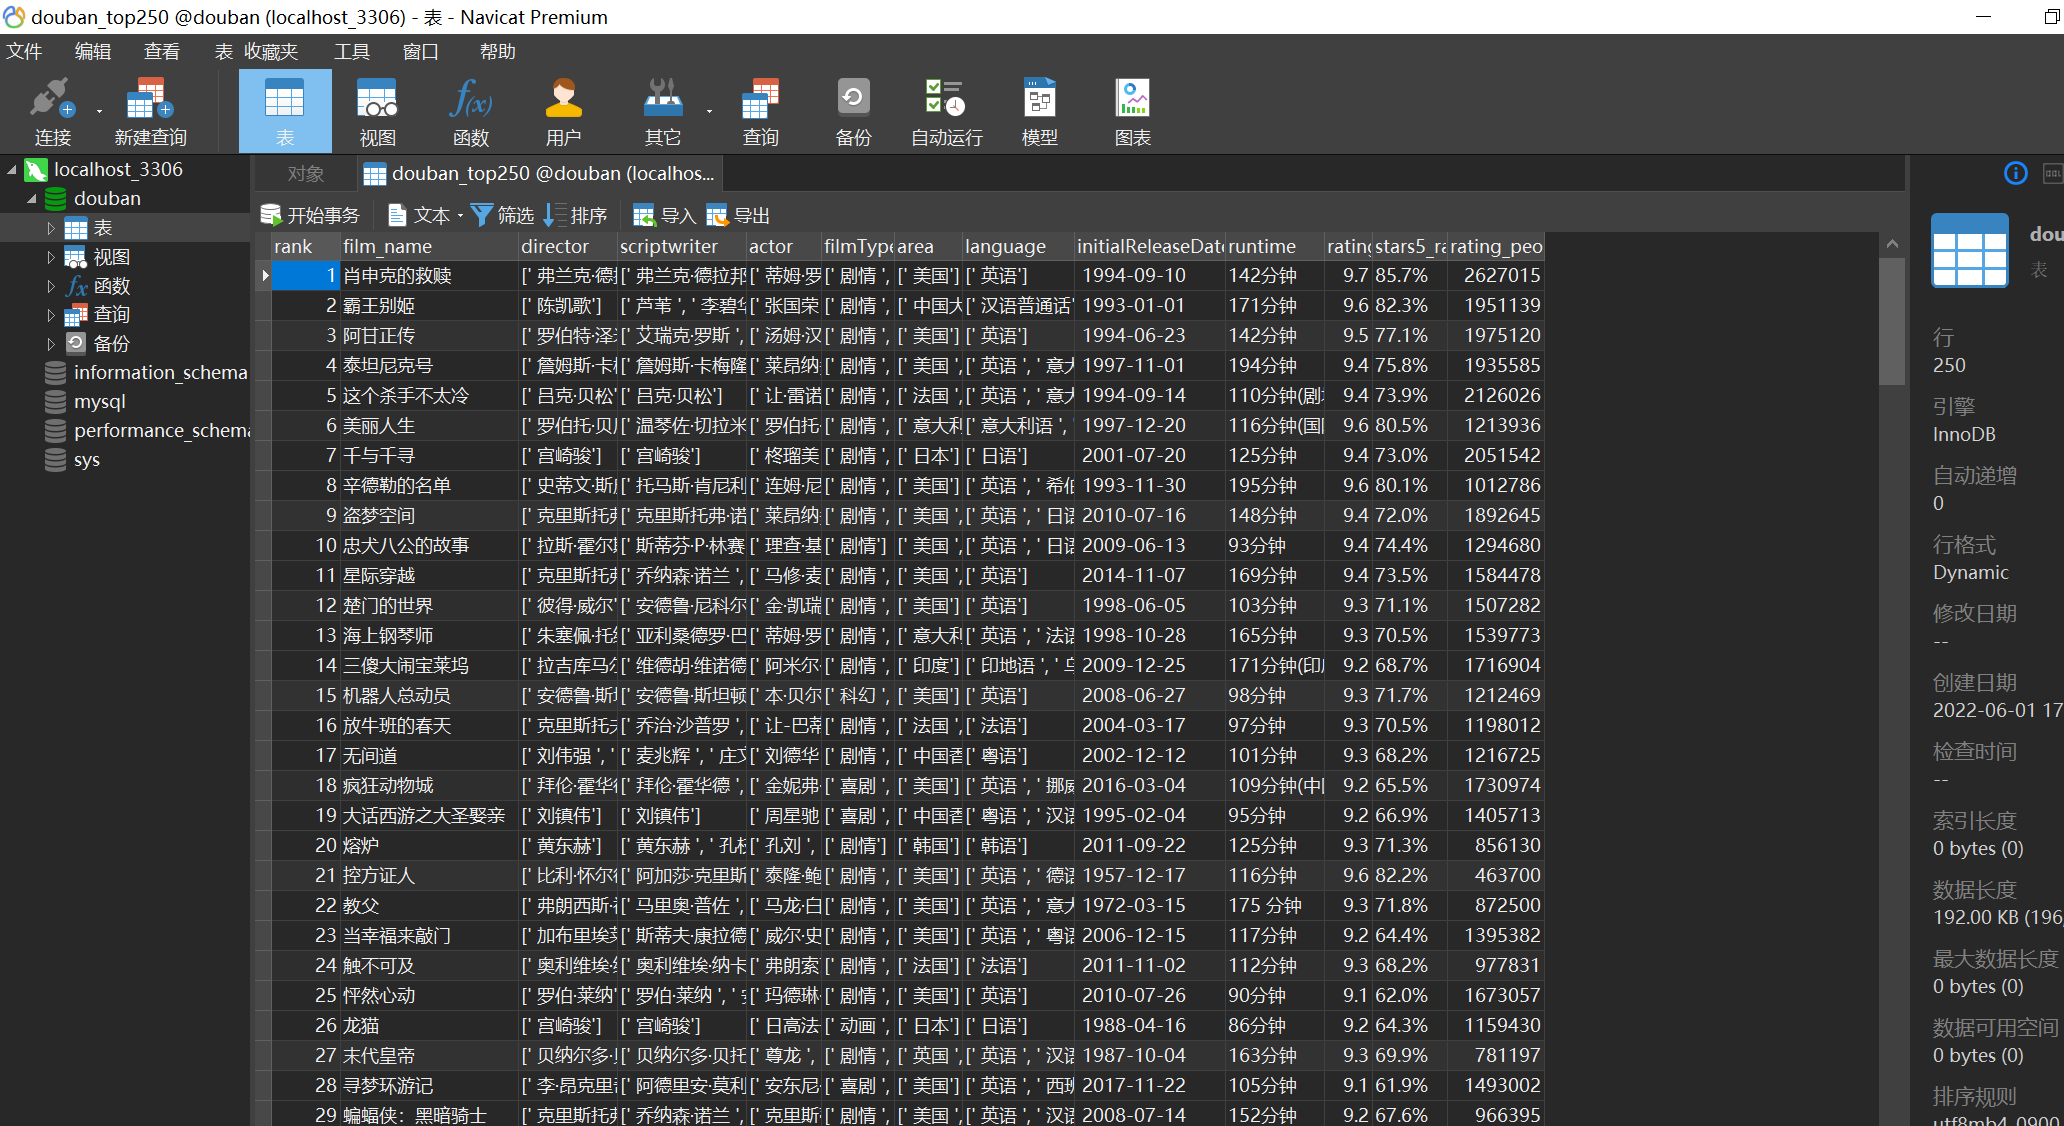Click the 文本 (Text) toolbar button
2064x1126 pixels.
pos(420,215)
